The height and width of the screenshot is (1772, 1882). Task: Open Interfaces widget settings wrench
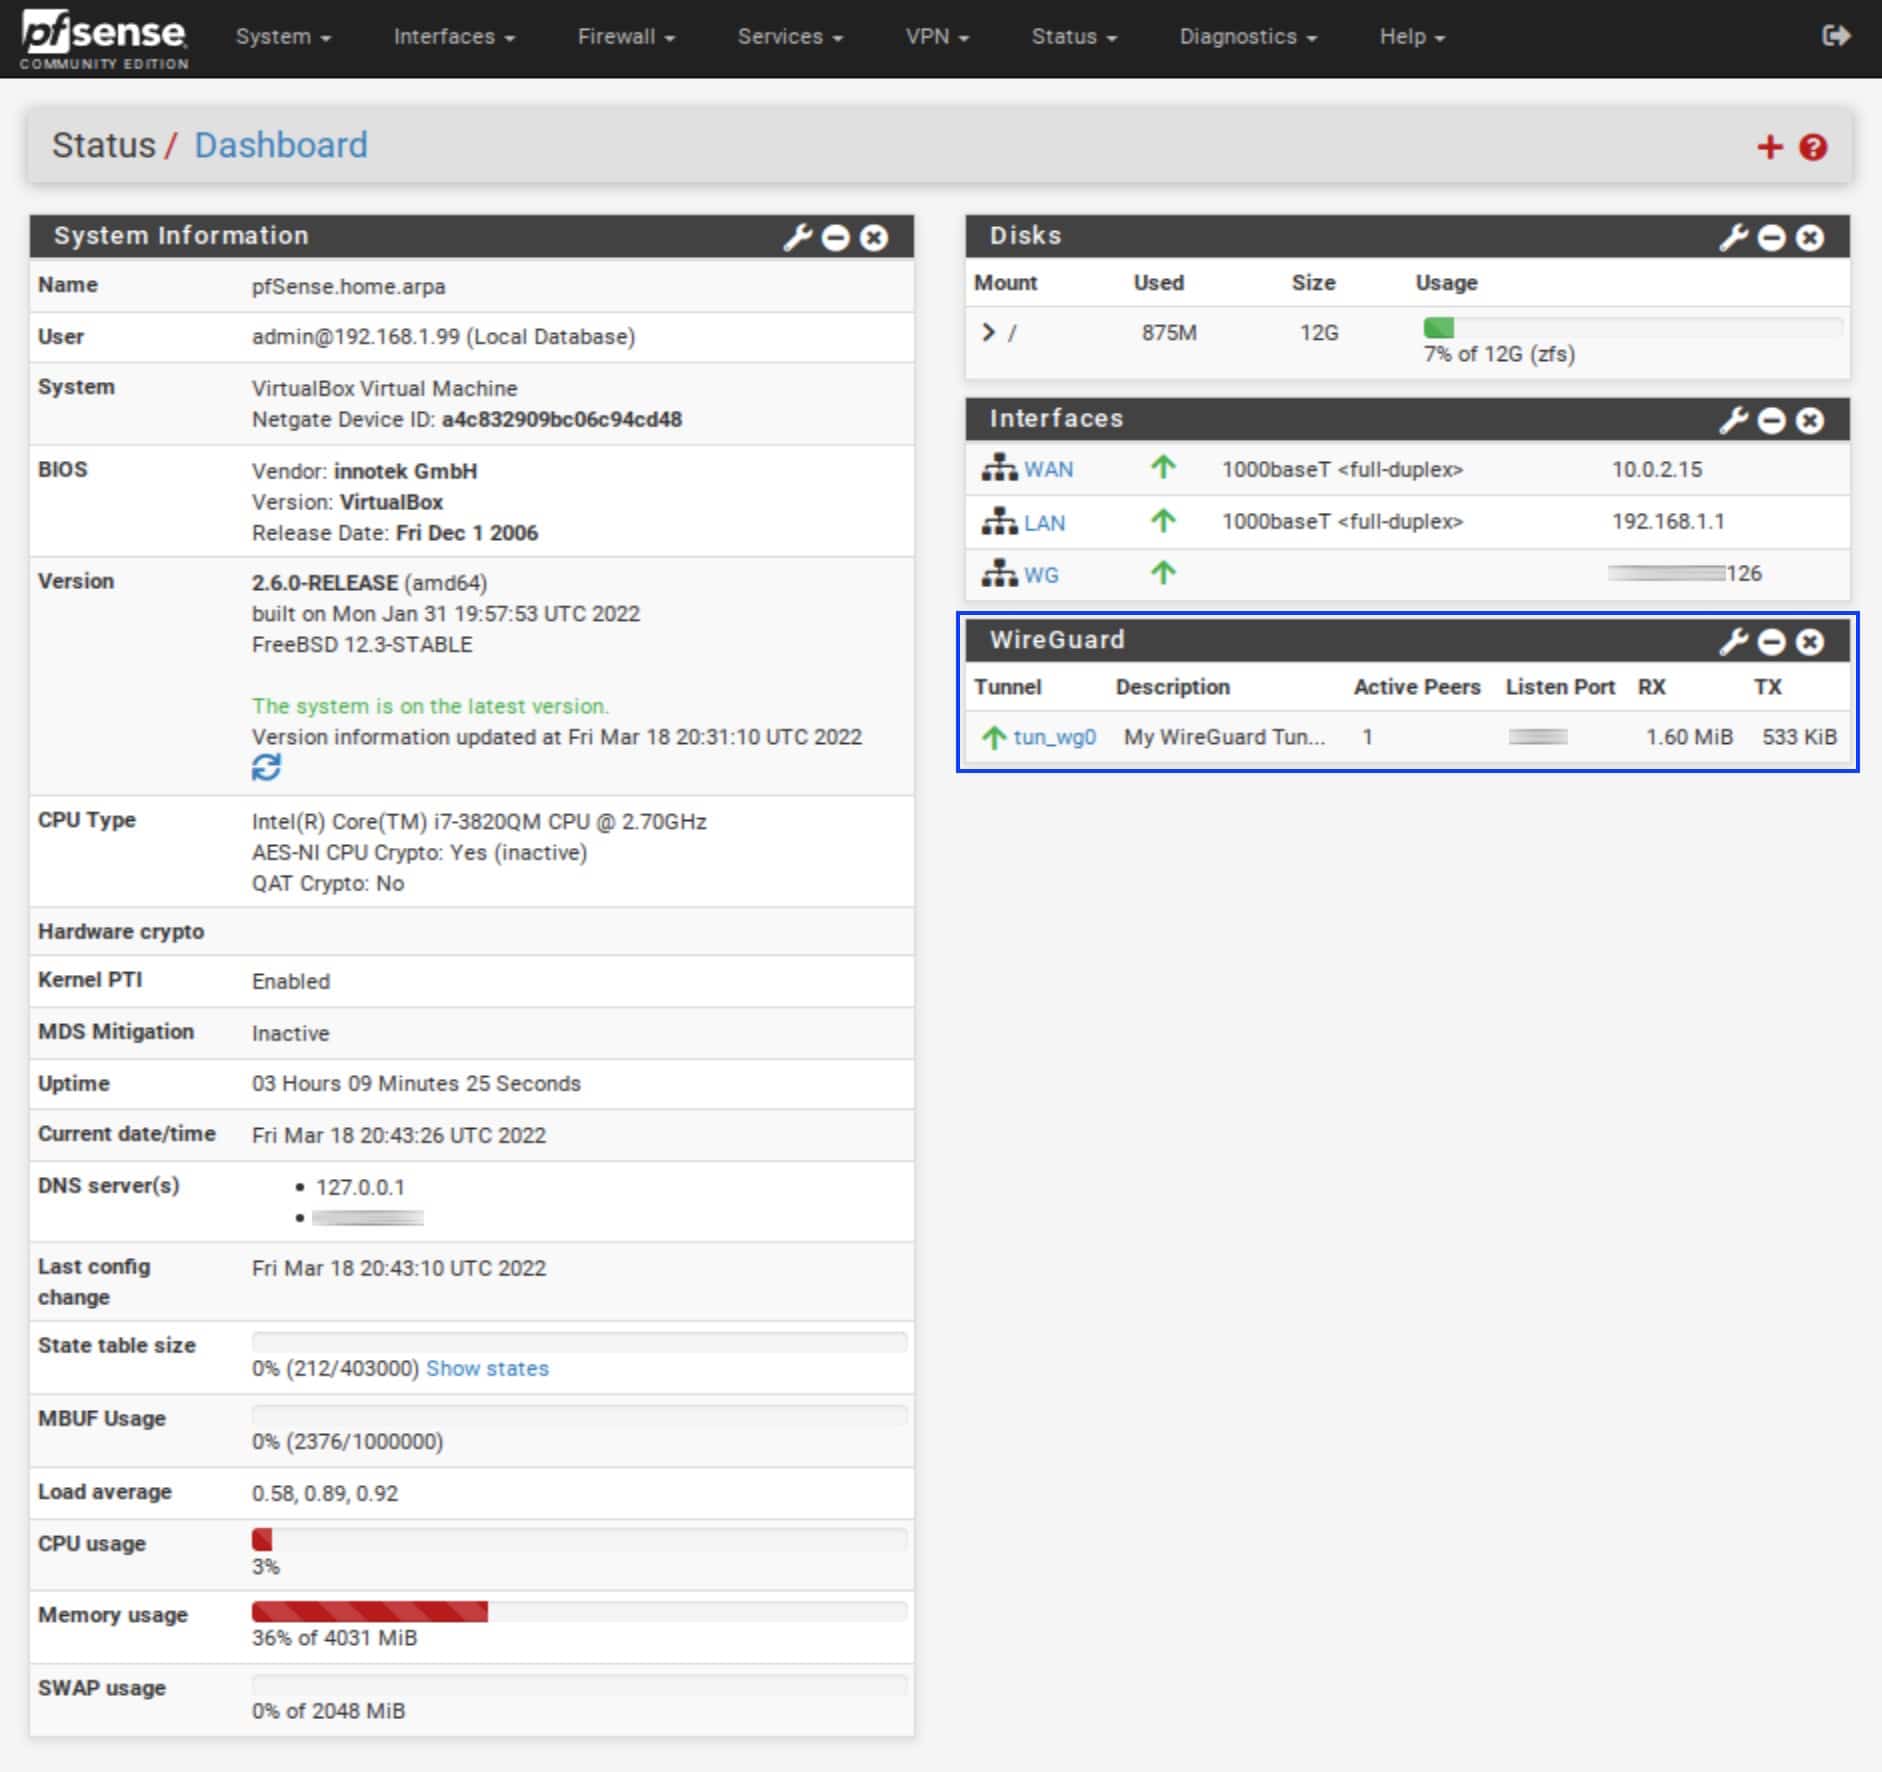[x=1733, y=420]
